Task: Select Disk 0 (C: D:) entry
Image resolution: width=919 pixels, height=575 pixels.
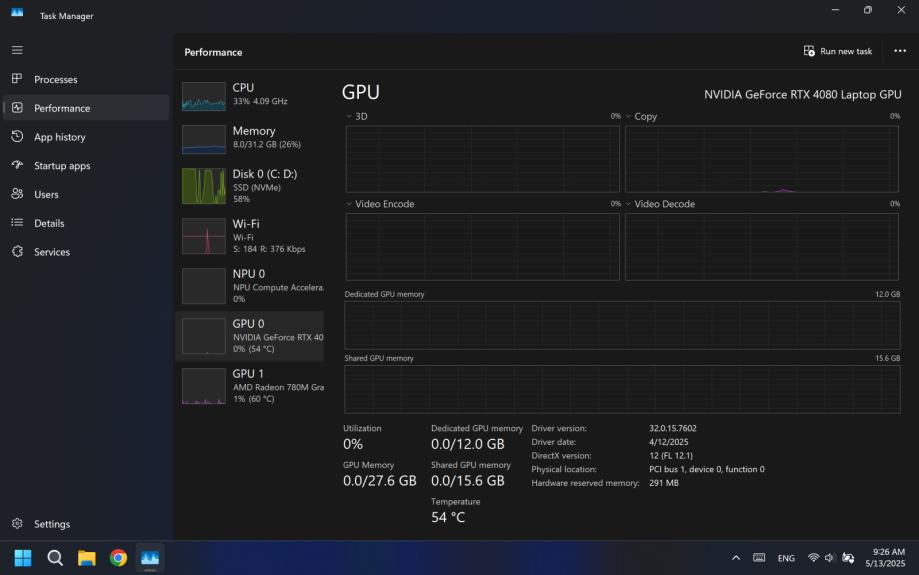Action: click(x=250, y=186)
